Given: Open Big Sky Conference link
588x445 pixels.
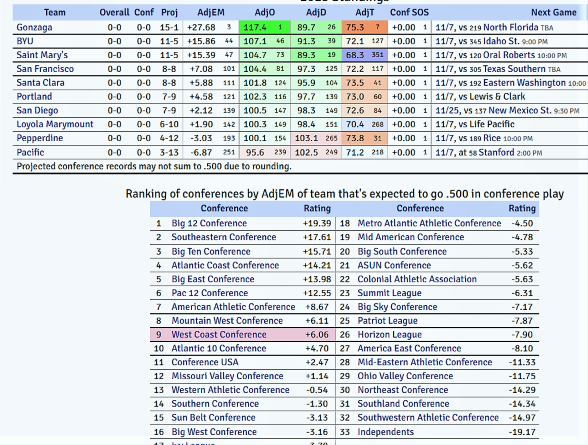Looking at the screenshot, I should point(397,307).
